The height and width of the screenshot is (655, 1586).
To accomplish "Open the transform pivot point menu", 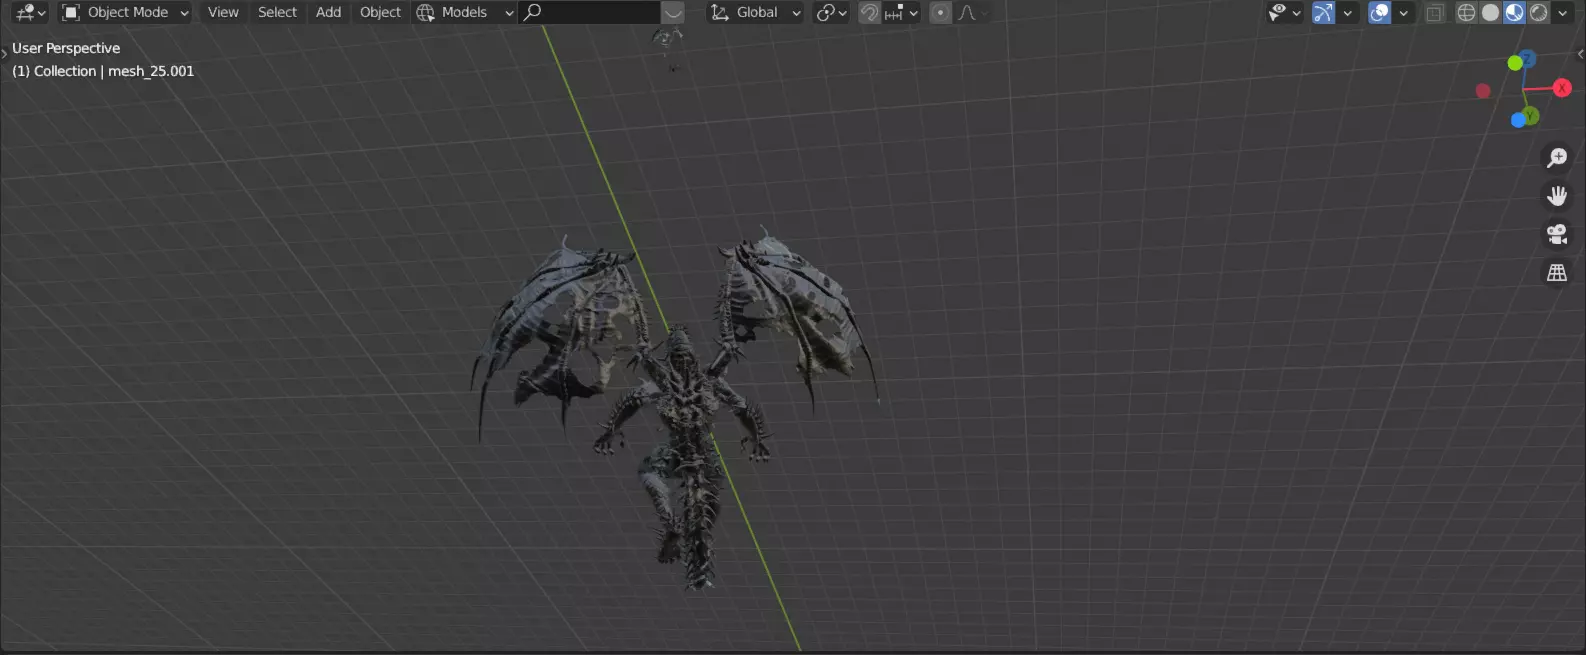I will pyautogui.click(x=831, y=12).
